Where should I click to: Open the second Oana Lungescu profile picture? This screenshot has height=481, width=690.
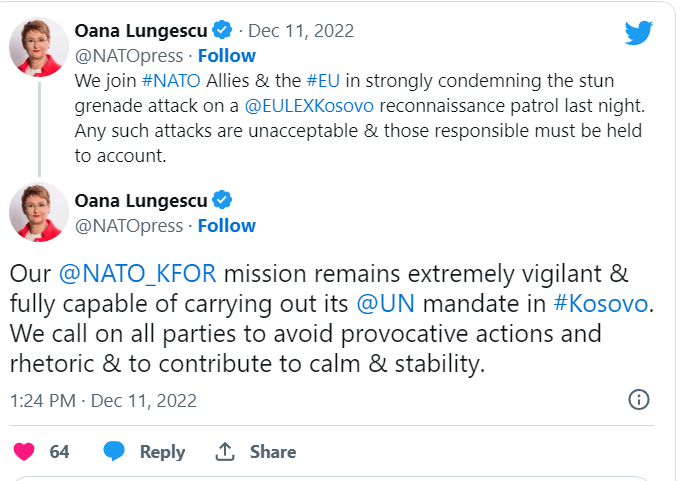click(x=39, y=211)
